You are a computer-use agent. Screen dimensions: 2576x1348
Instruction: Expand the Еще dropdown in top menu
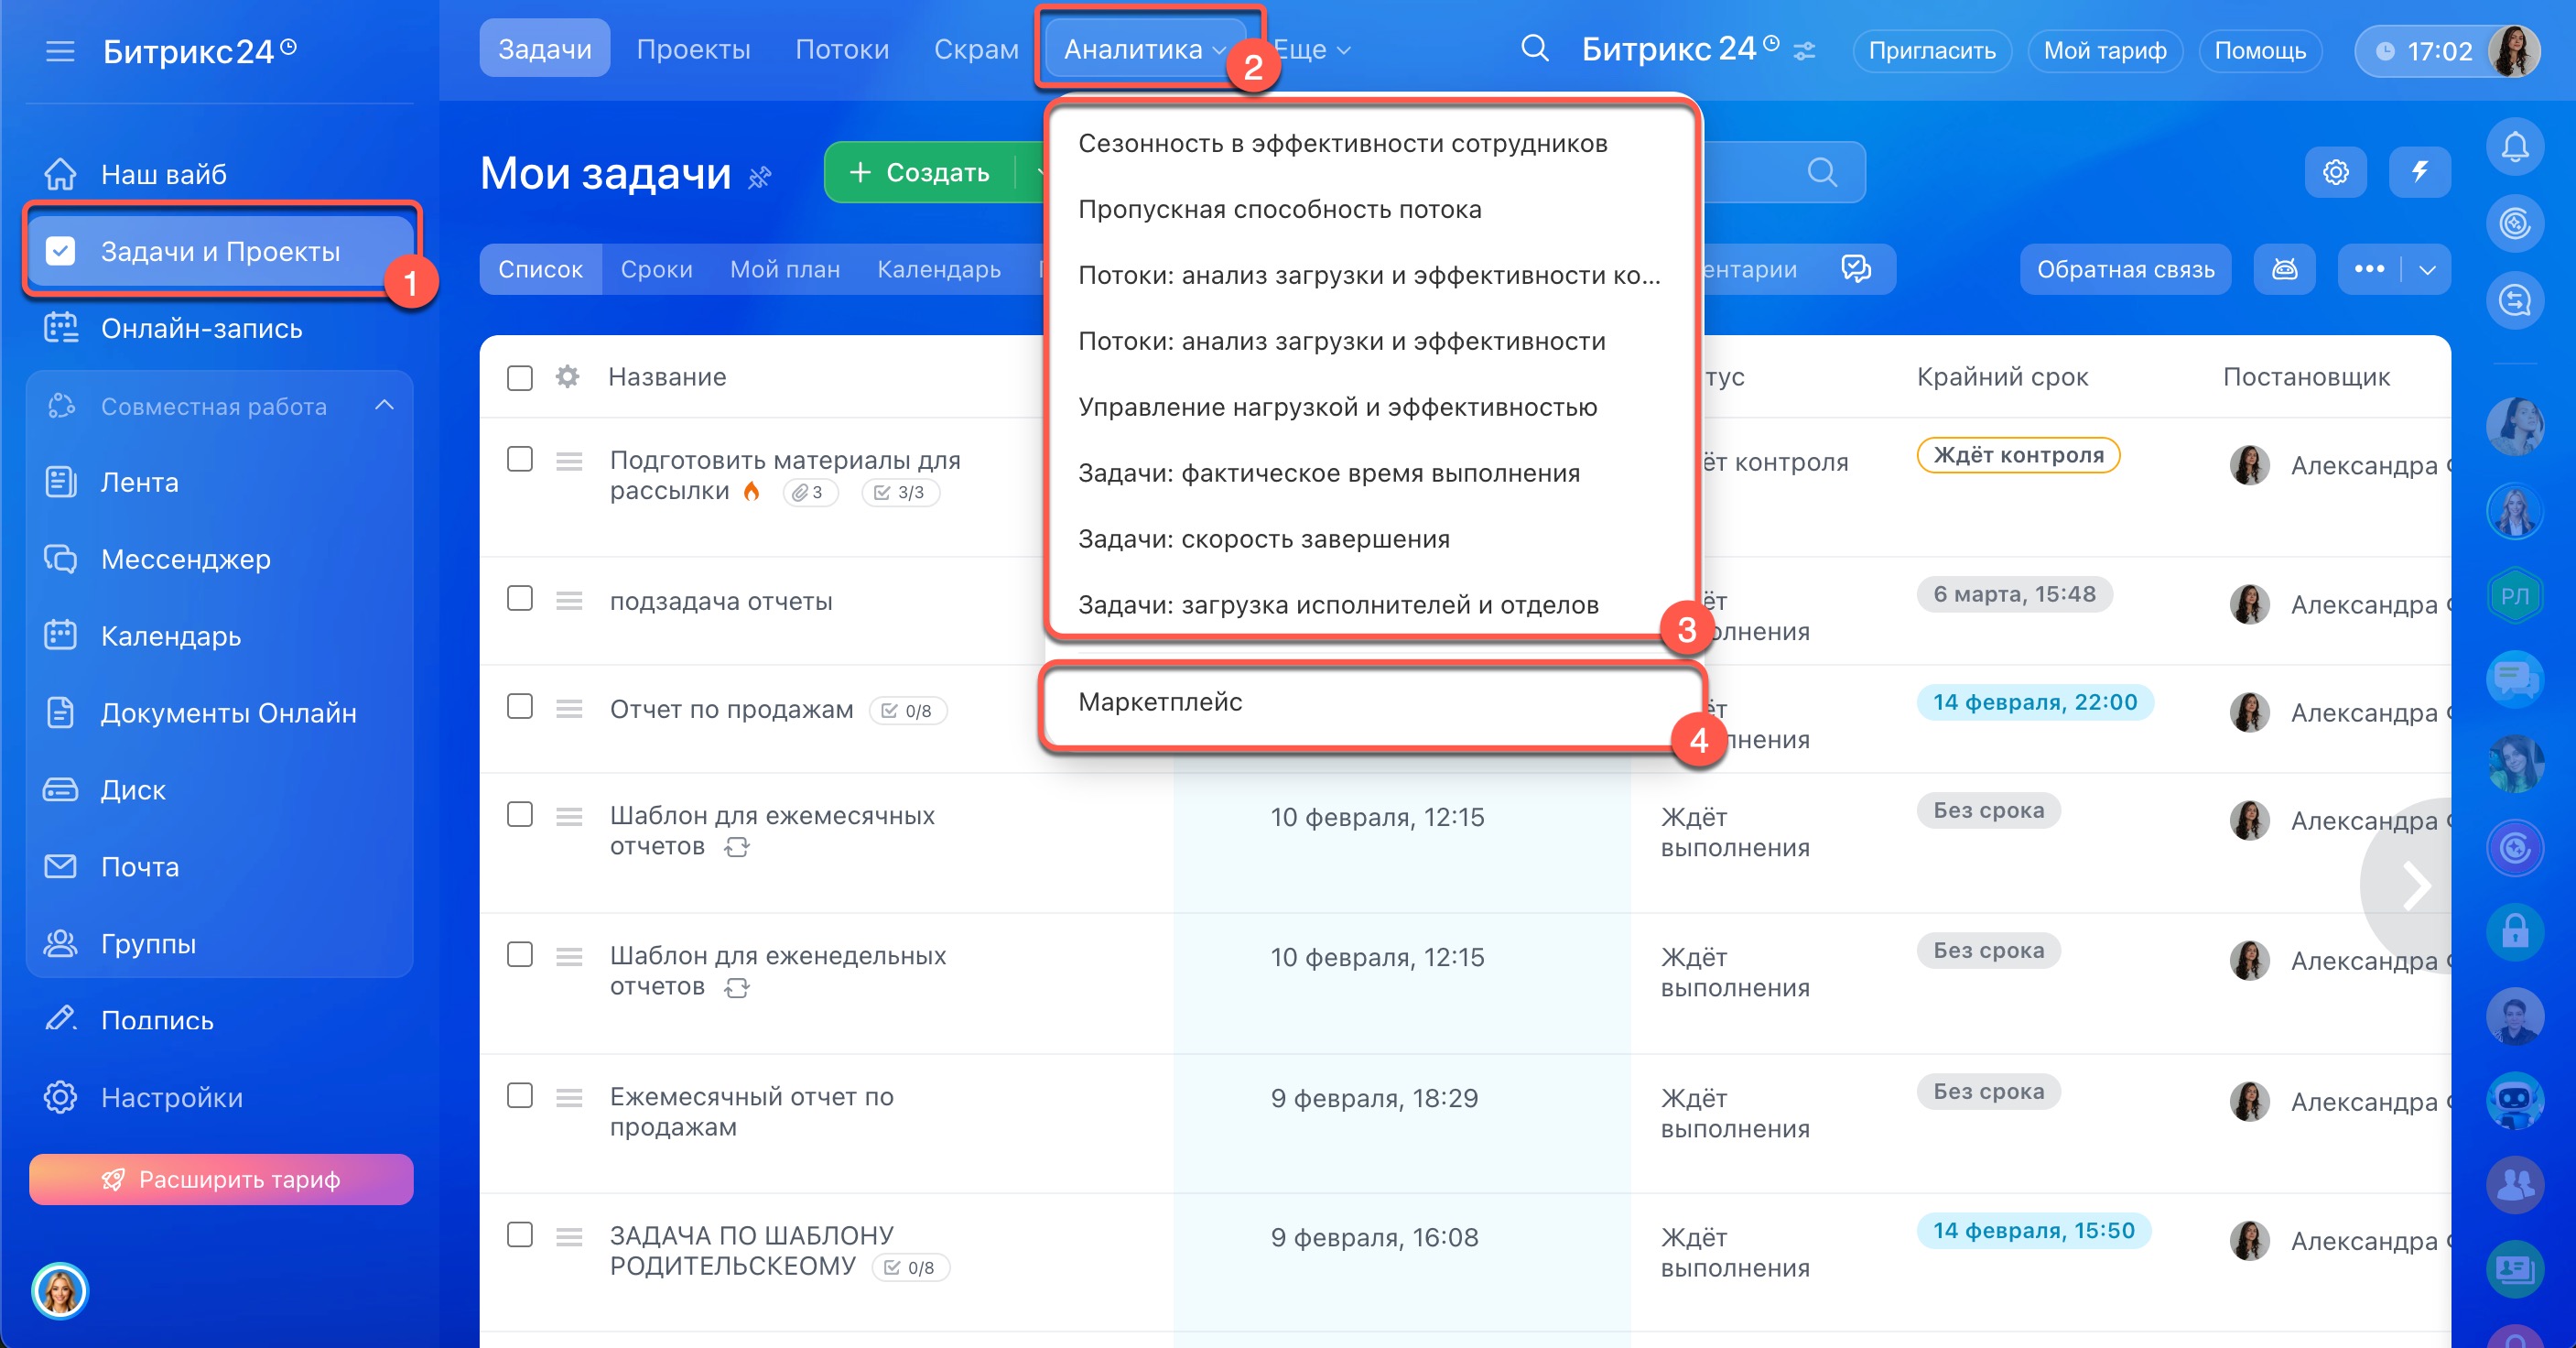pos(1312,49)
